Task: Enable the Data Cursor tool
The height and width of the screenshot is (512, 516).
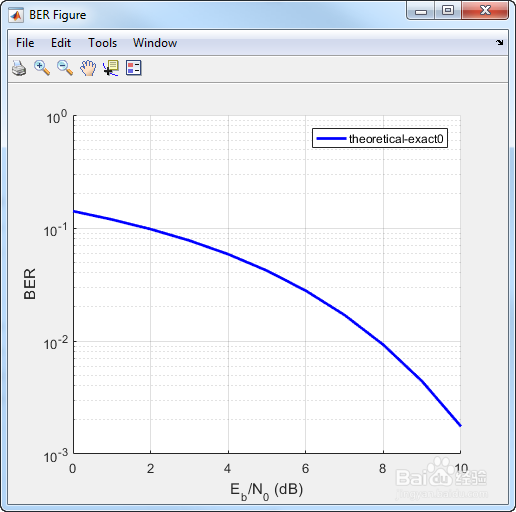Action: point(111,68)
